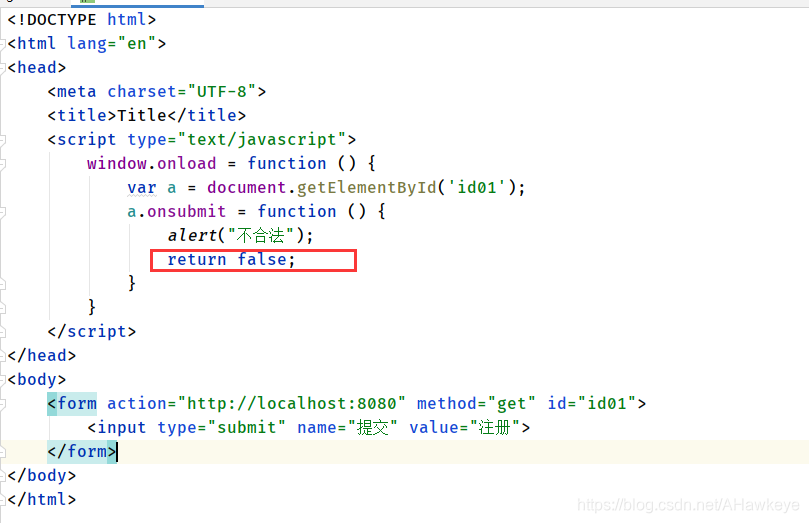Collapse the fold marker beside the html tag
The image size is (809, 523).
tap(3, 43)
